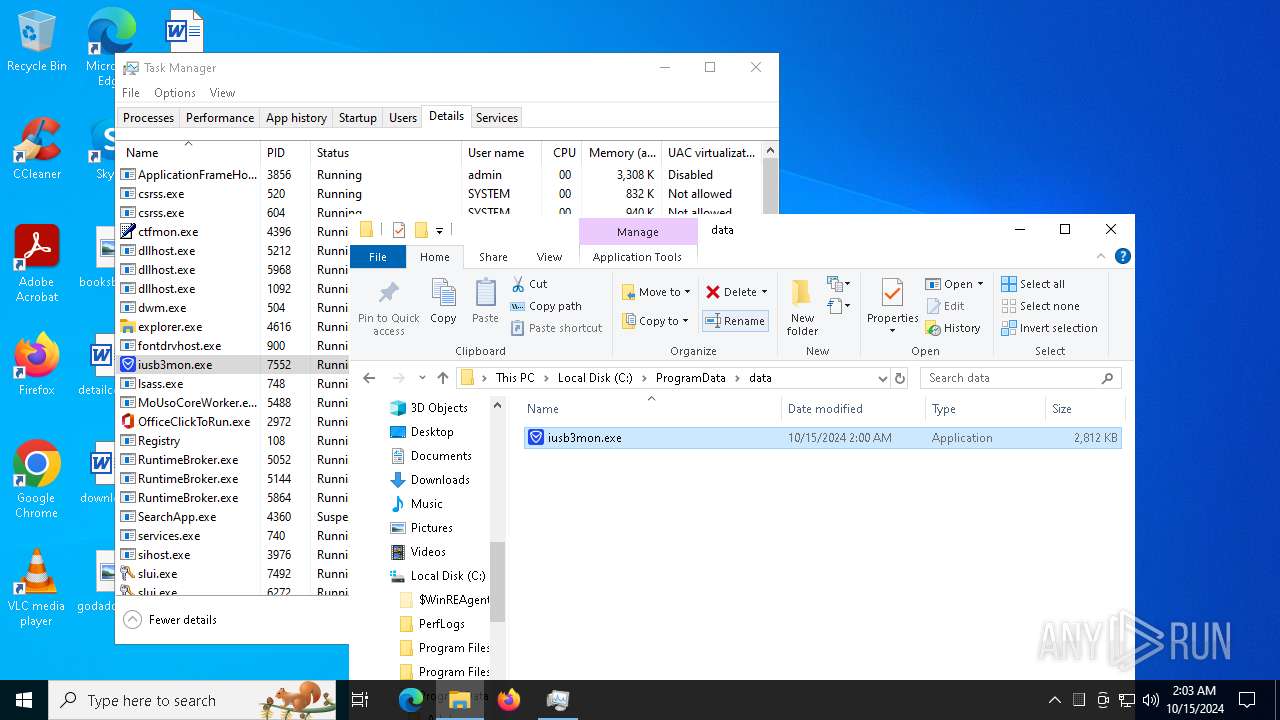
Task: Create a New folder from ribbon
Action: (x=802, y=307)
